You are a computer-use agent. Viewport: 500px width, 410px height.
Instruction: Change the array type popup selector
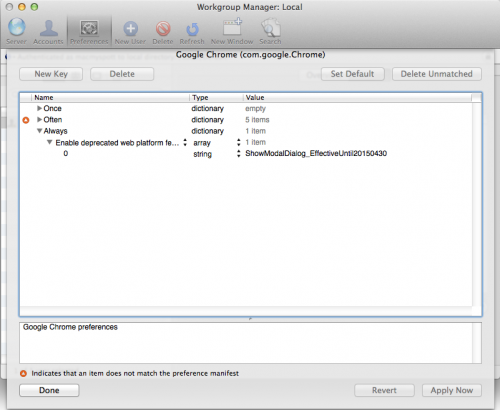coord(238,143)
